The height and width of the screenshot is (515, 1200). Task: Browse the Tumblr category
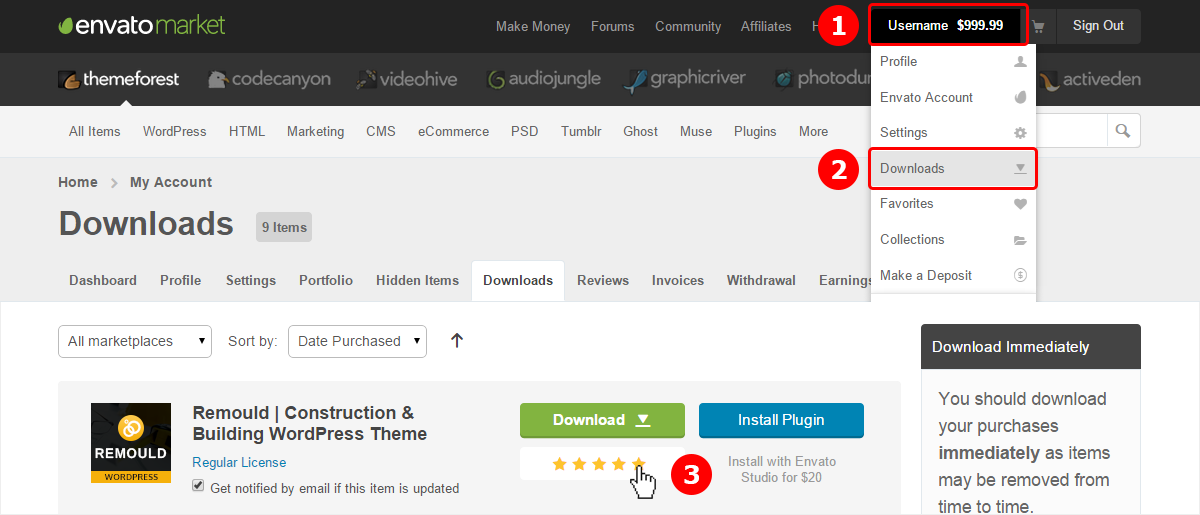pyautogui.click(x=581, y=131)
